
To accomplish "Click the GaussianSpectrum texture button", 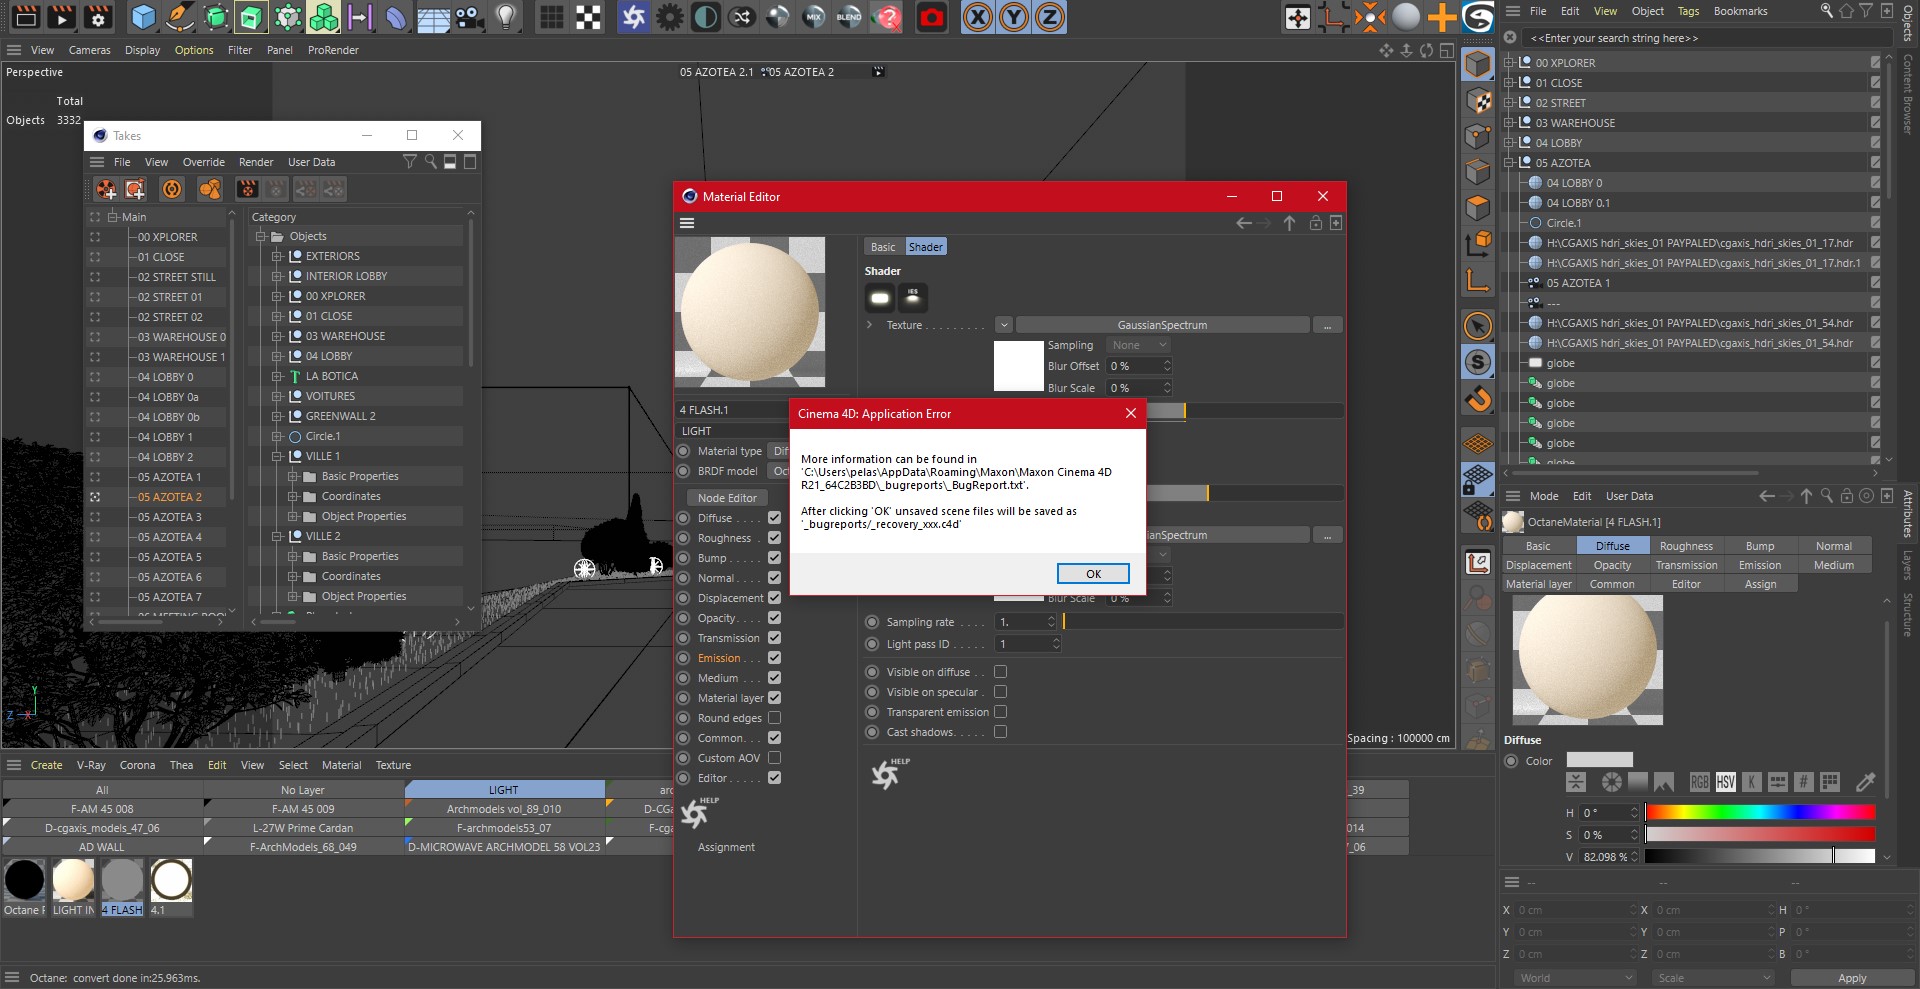I will pos(1162,325).
